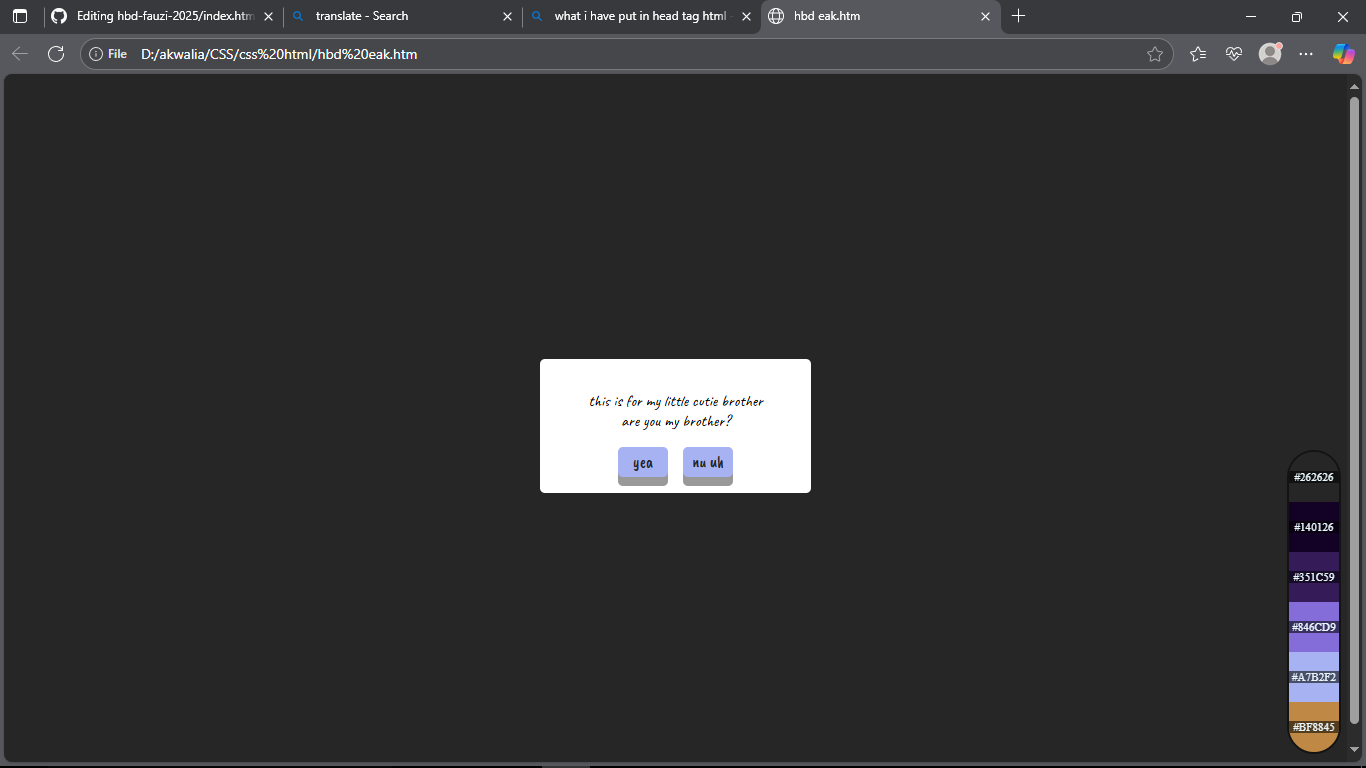Go back using the browser back arrow
This screenshot has width=1366, height=768.
[x=20, y=54]
